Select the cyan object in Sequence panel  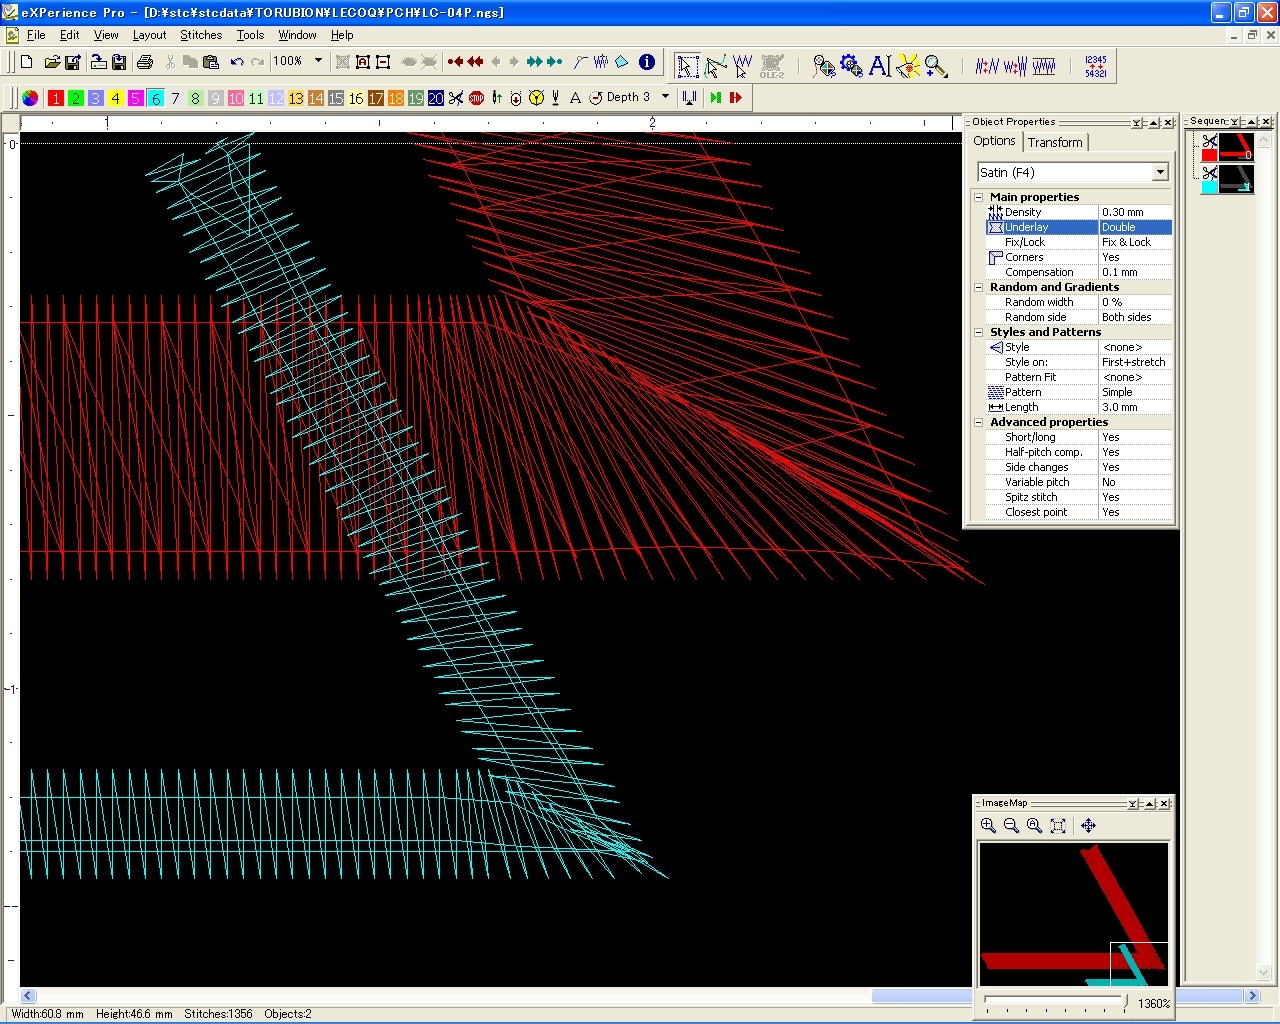(1236, 179)
